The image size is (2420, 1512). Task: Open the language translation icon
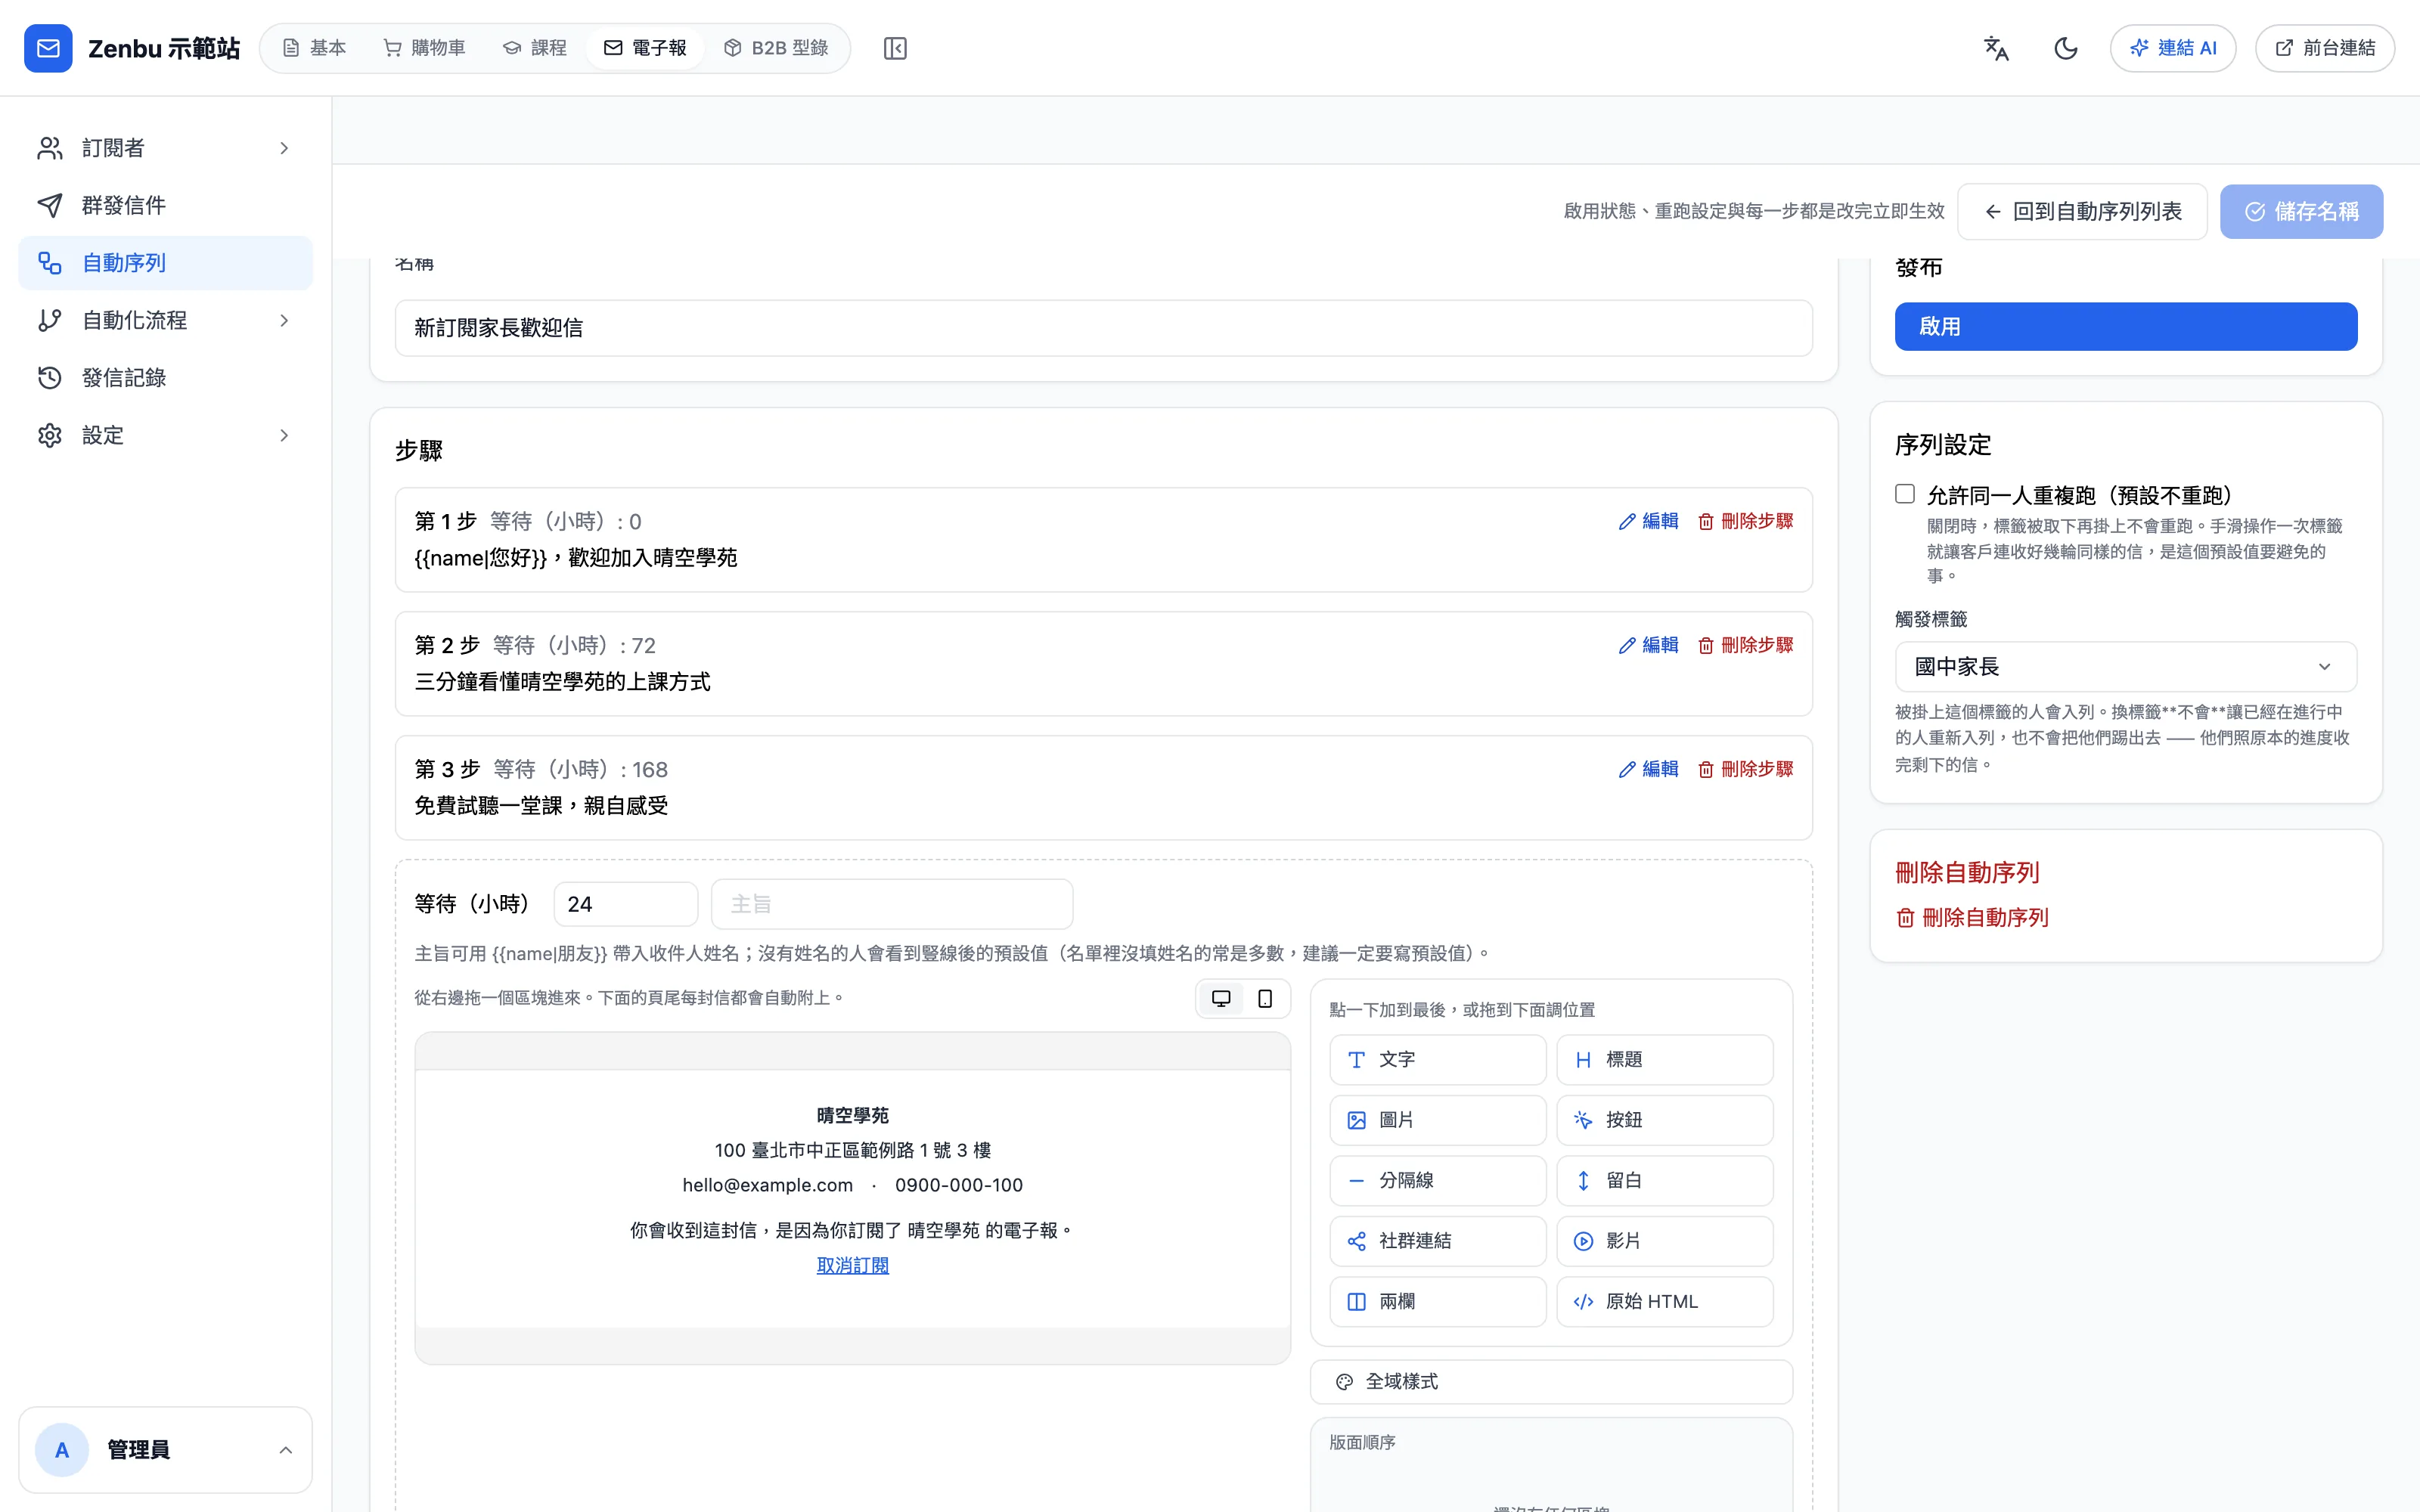(x=1996, y=48)
